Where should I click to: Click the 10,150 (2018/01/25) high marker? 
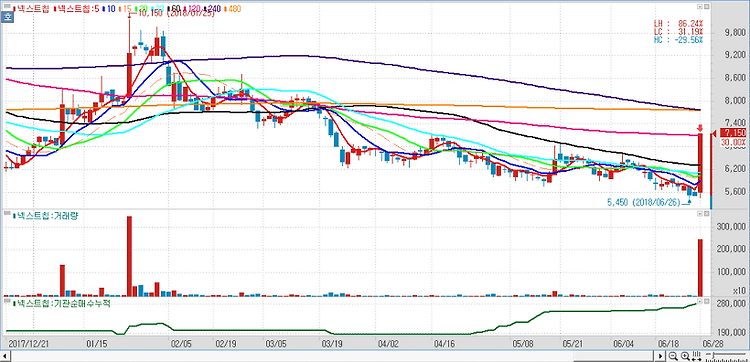176,13
